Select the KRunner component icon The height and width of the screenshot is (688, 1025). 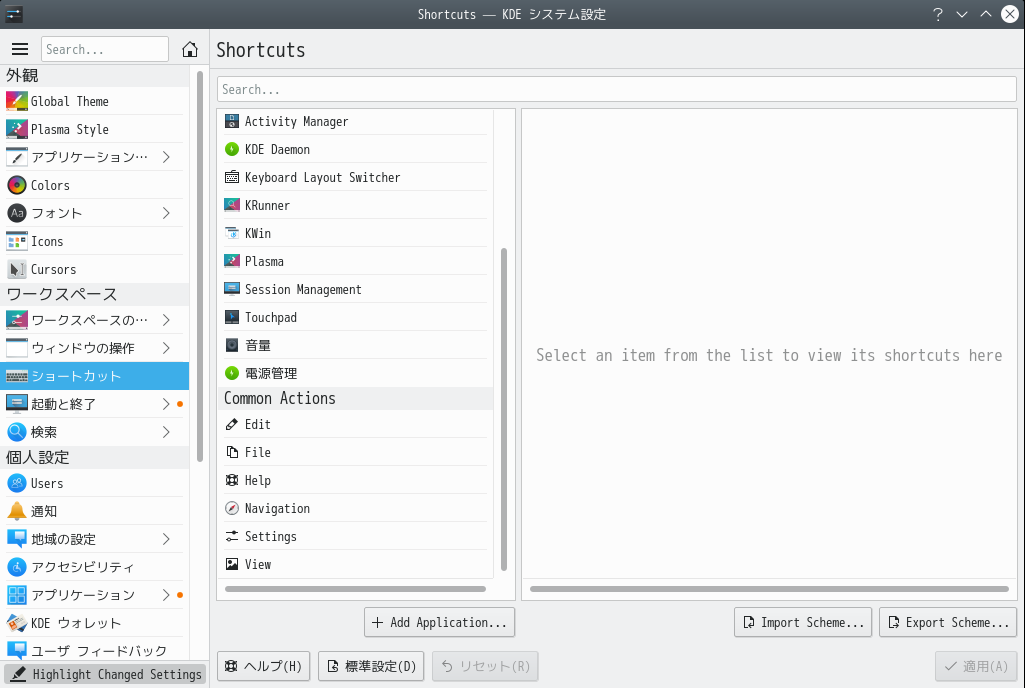tap(232, 205)
